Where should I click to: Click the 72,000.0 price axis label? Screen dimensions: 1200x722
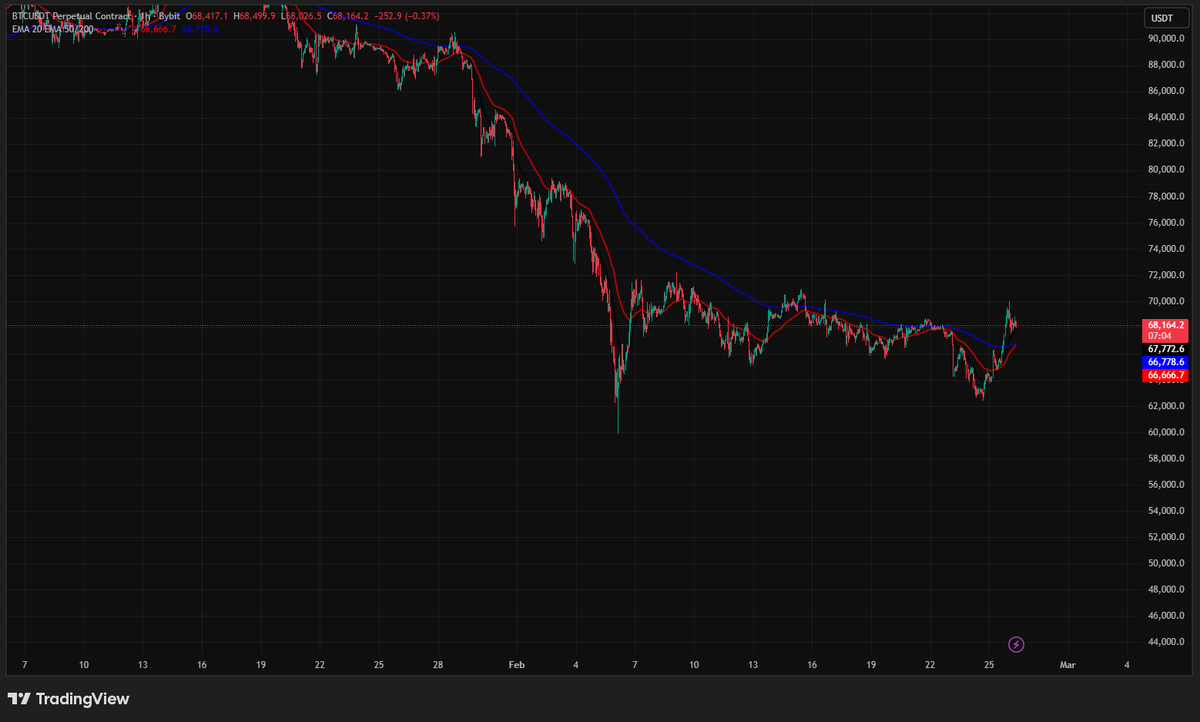(1166, 275)
